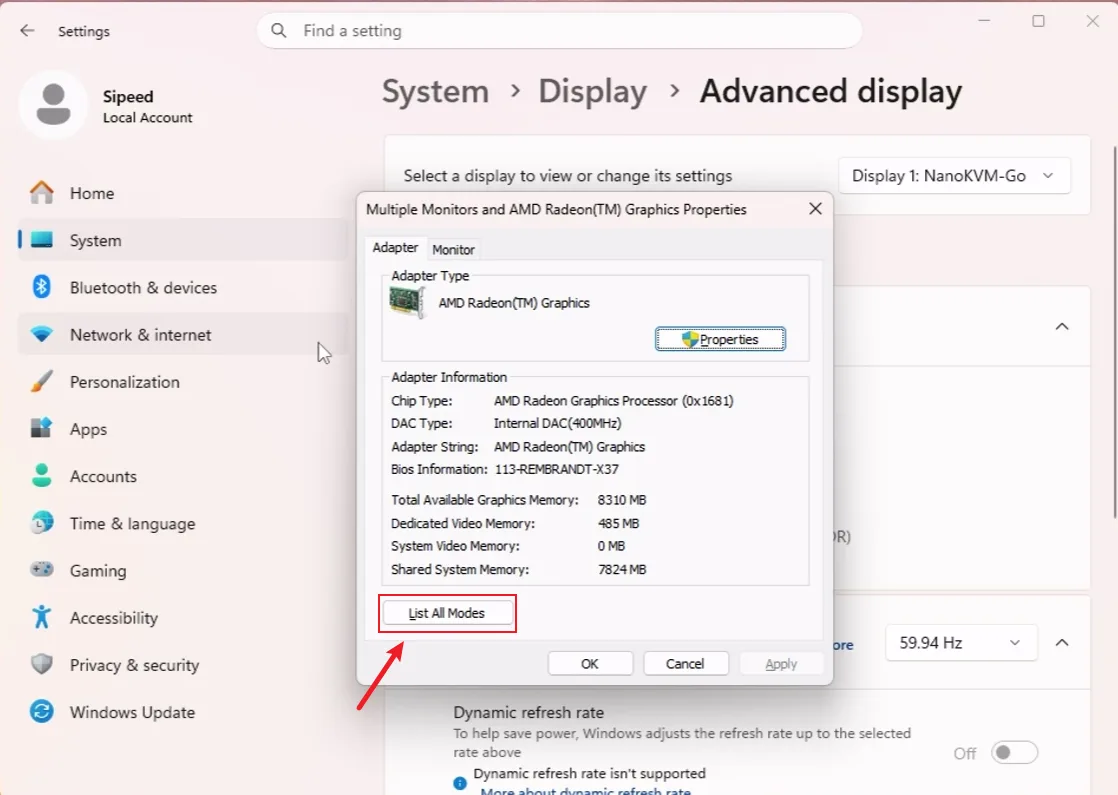Viewport: 1118px width, 795px height.
Task: Click the adapter Properties button
Action: pyautogui.click(x=720, y=339)
